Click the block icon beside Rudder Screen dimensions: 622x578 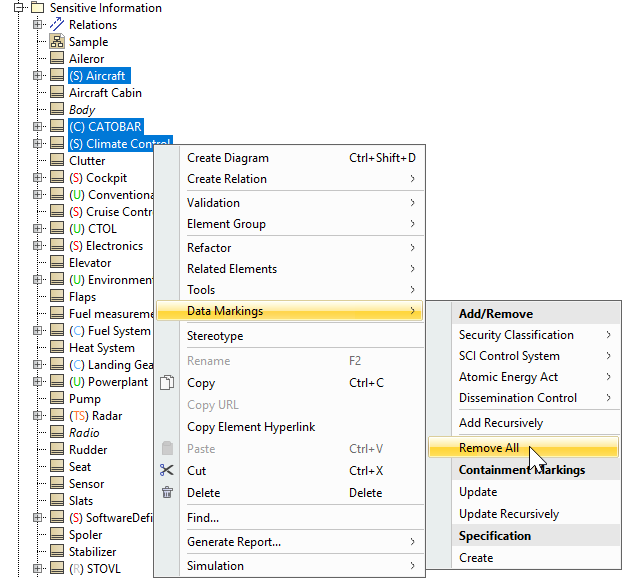tap(57, 449)
